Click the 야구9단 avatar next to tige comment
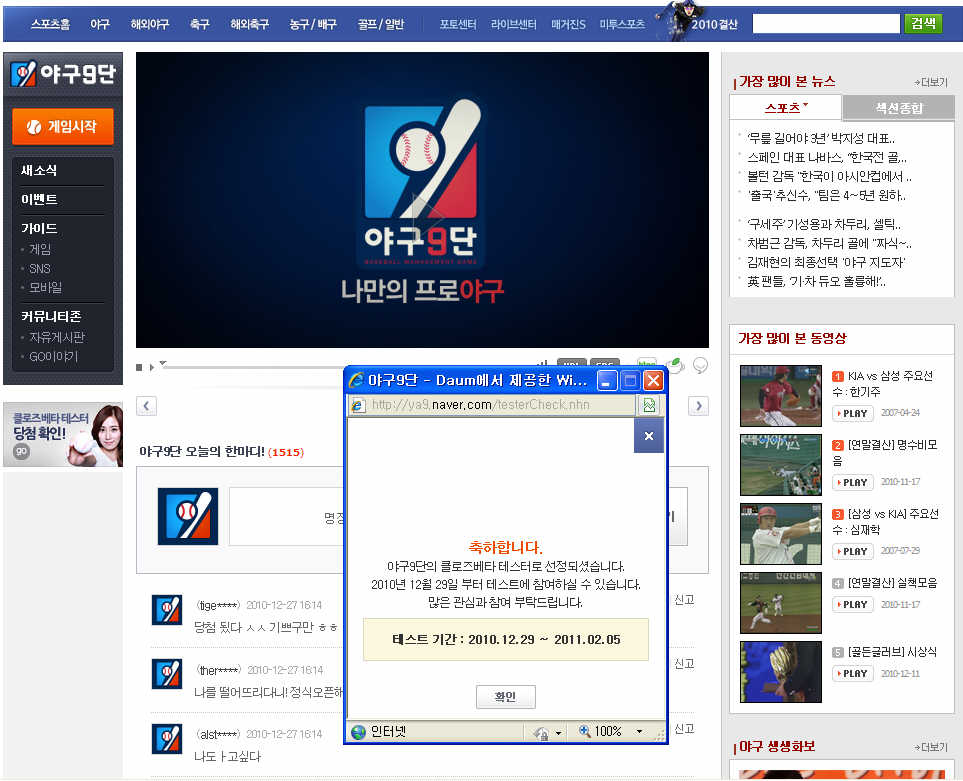Screen dimensions: 963x781 click(x=167, y=610)
